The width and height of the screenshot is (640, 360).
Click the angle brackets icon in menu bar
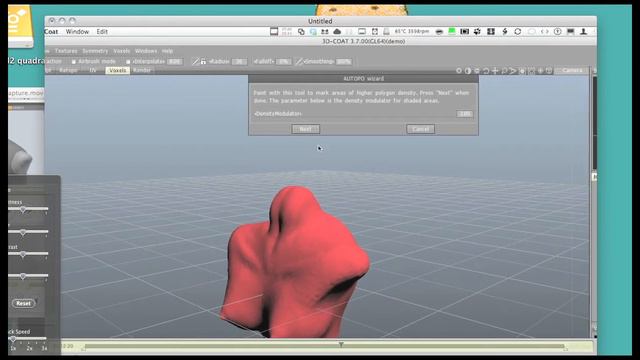coord(544,31)
